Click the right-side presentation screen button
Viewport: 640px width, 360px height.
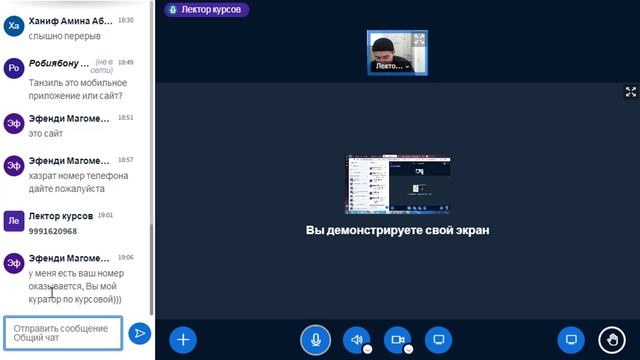tap(571, 340)
